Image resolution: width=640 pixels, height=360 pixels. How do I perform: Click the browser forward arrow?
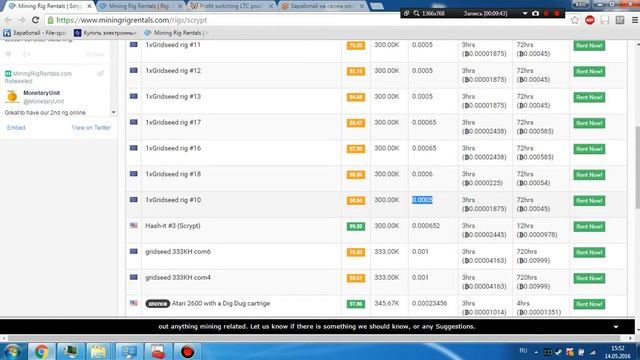click(21, 20)
